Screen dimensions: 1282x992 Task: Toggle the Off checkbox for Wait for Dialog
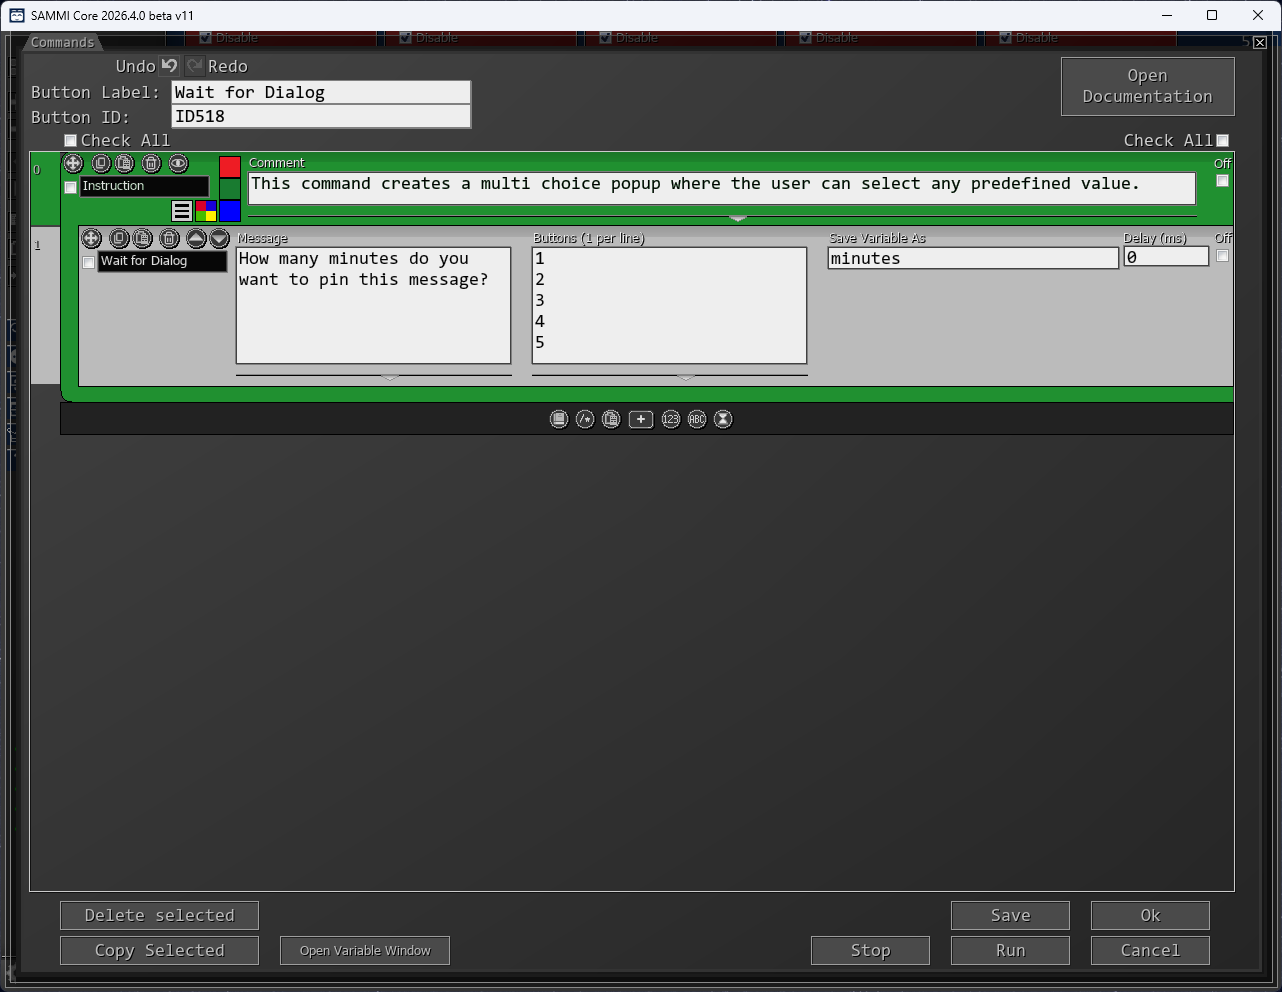pyautogui.click(x=1222, y=256)
